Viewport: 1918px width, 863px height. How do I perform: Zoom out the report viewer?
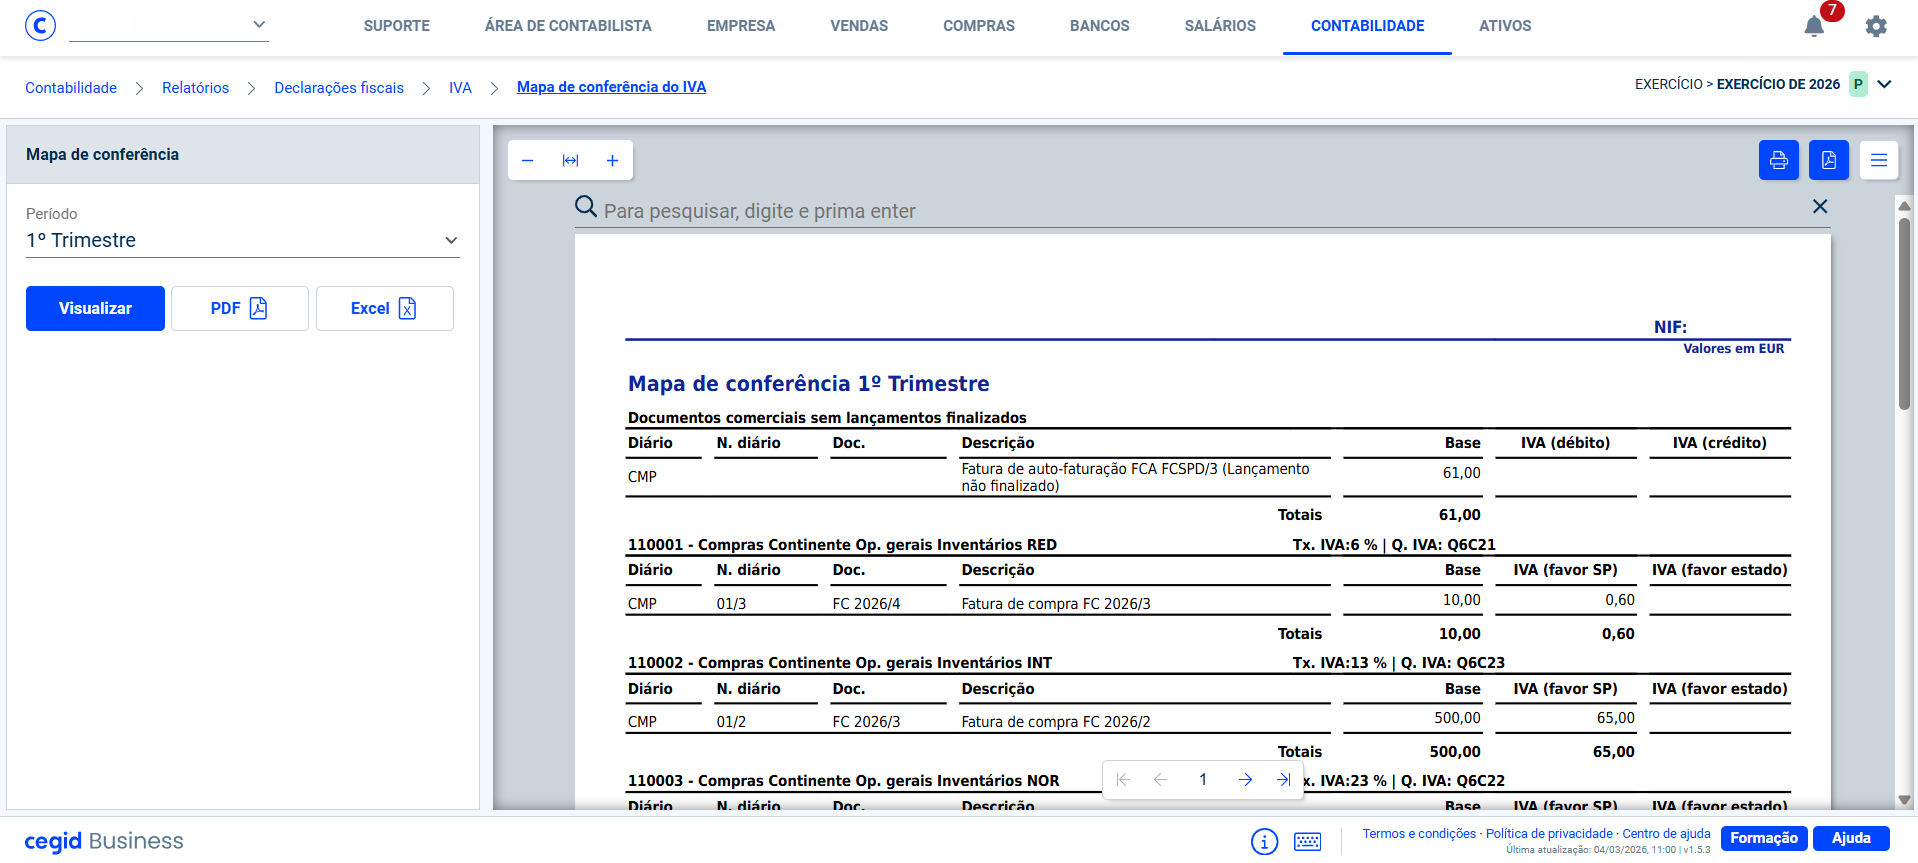528,160
